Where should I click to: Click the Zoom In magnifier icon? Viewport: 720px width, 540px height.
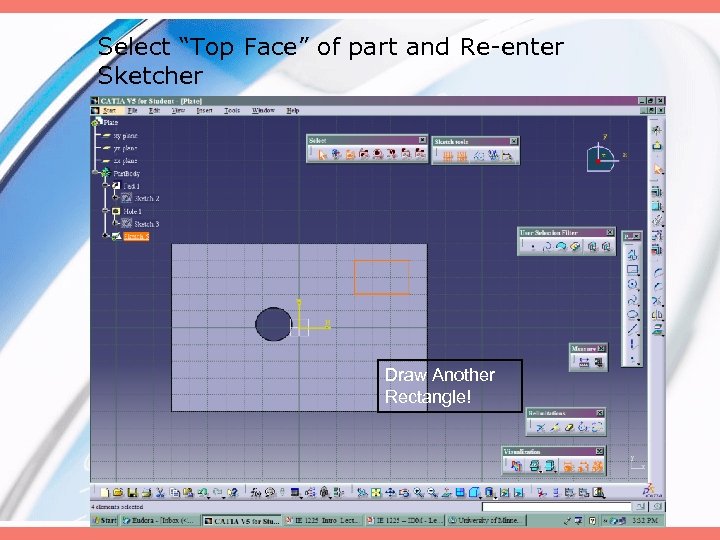coord(418,493)
